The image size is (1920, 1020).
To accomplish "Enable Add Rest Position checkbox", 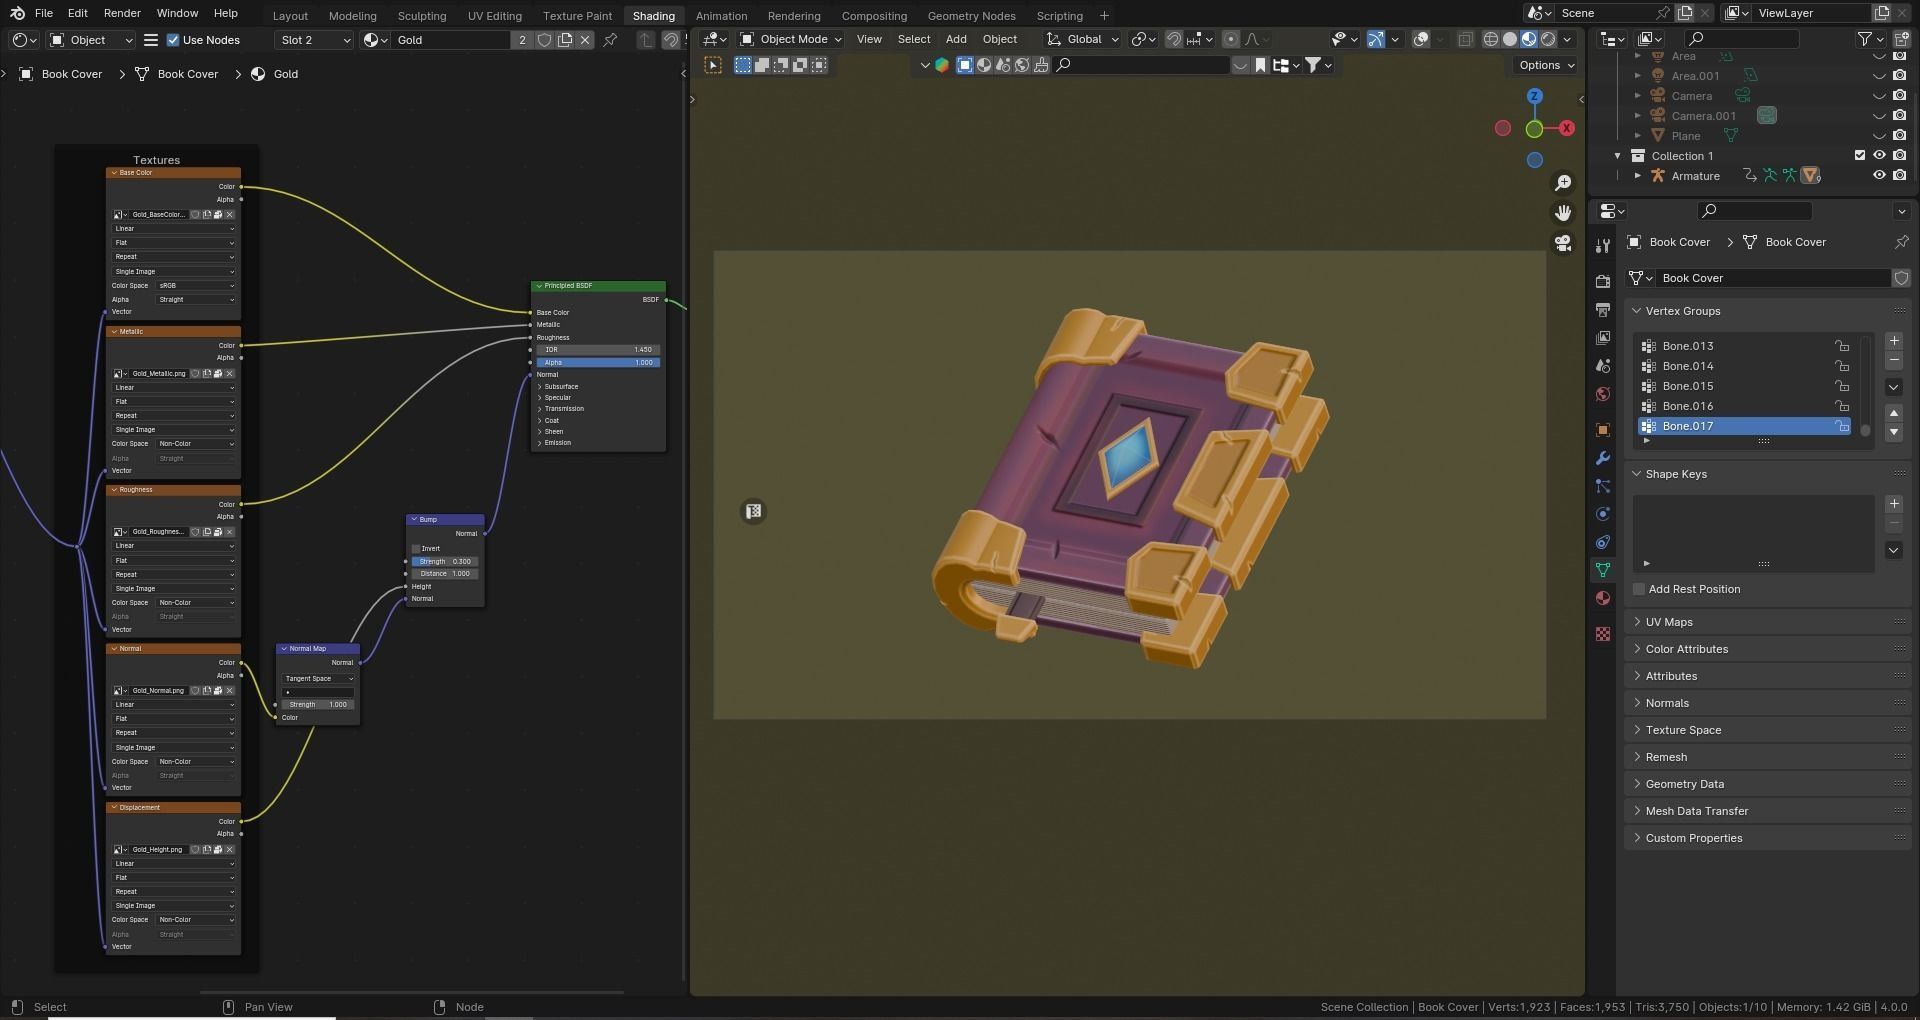I will coord(1639,590).
